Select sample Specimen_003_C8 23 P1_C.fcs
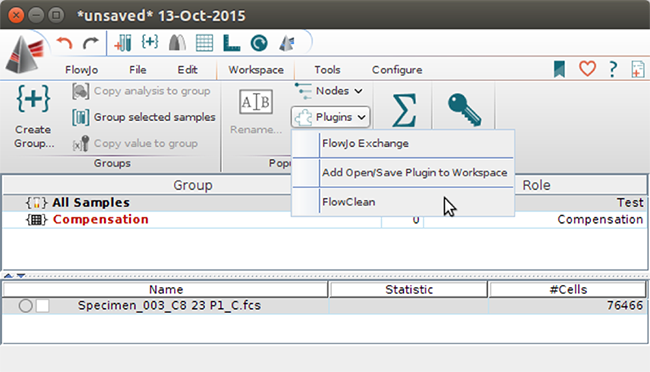 (169, 306)
